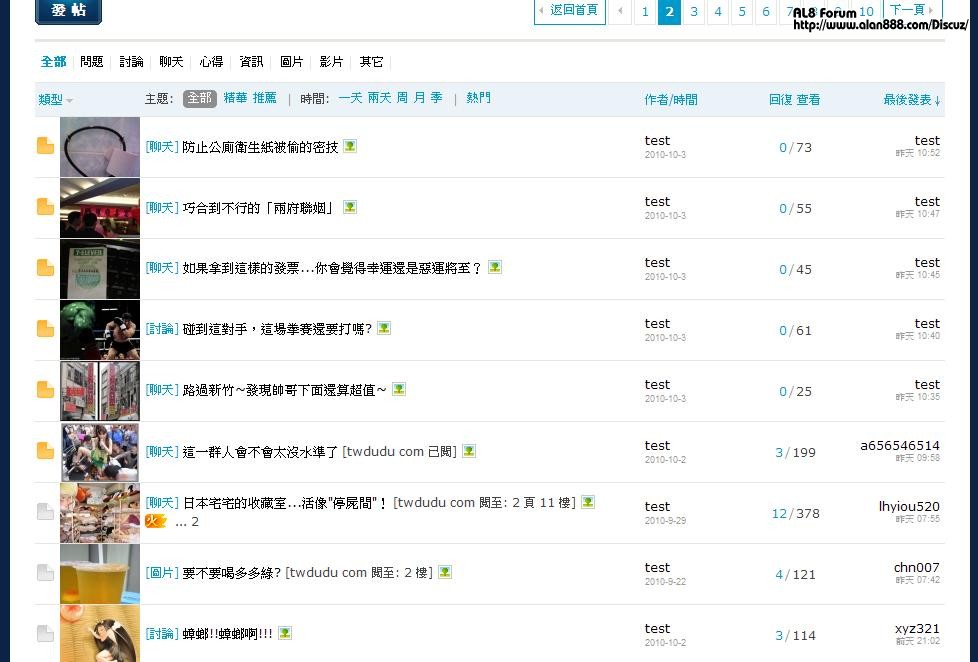Image resolution: width=978 pixels, height=662 pixels.
Task: Open thumbnail of boxing match thread 碰到這對手
Action: coord(100,329)
